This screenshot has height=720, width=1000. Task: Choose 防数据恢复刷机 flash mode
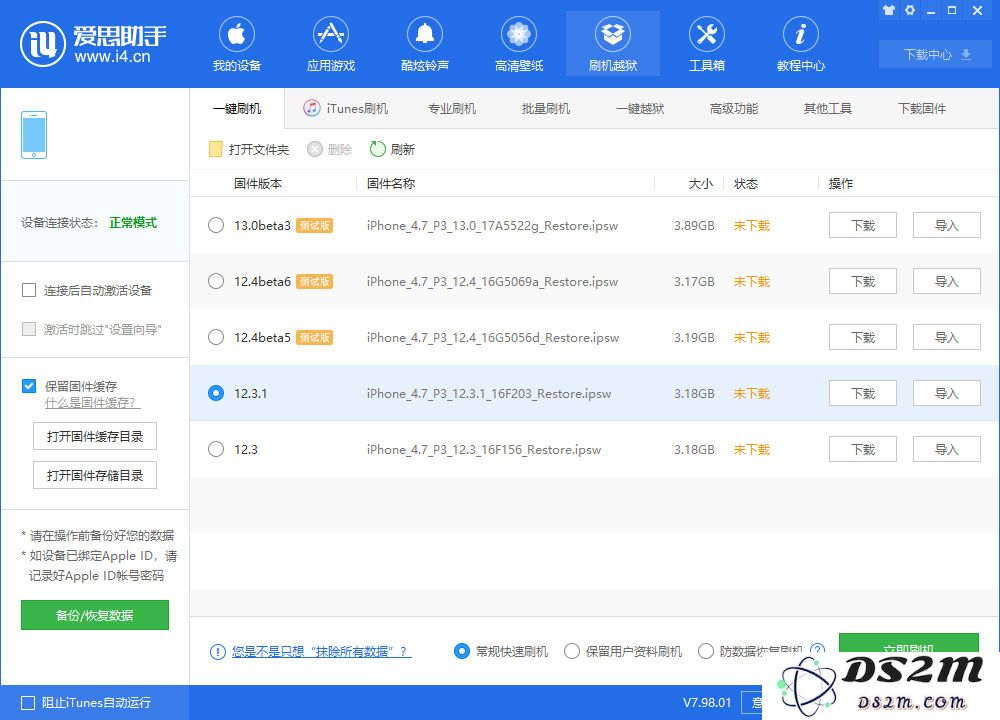[x=706, y=651]
